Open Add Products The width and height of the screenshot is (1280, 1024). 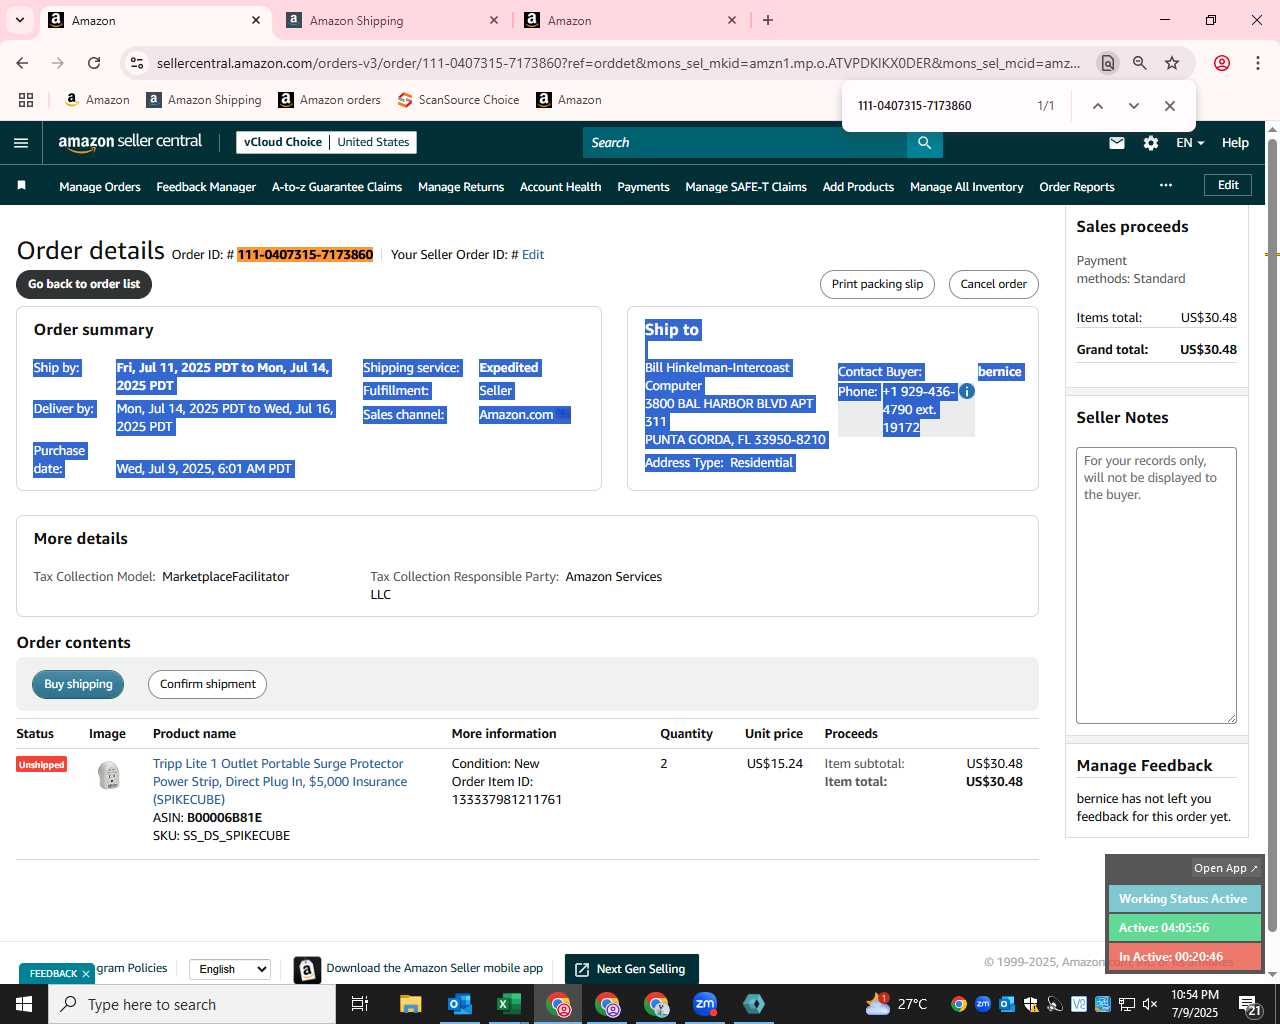(x=858, y=187)
